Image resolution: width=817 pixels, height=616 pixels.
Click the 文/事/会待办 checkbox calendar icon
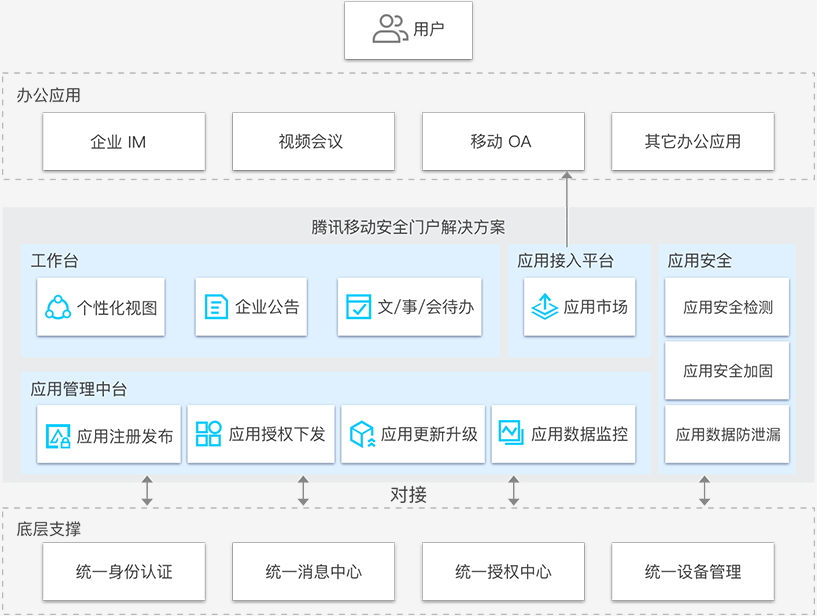(x=358, y=307)
